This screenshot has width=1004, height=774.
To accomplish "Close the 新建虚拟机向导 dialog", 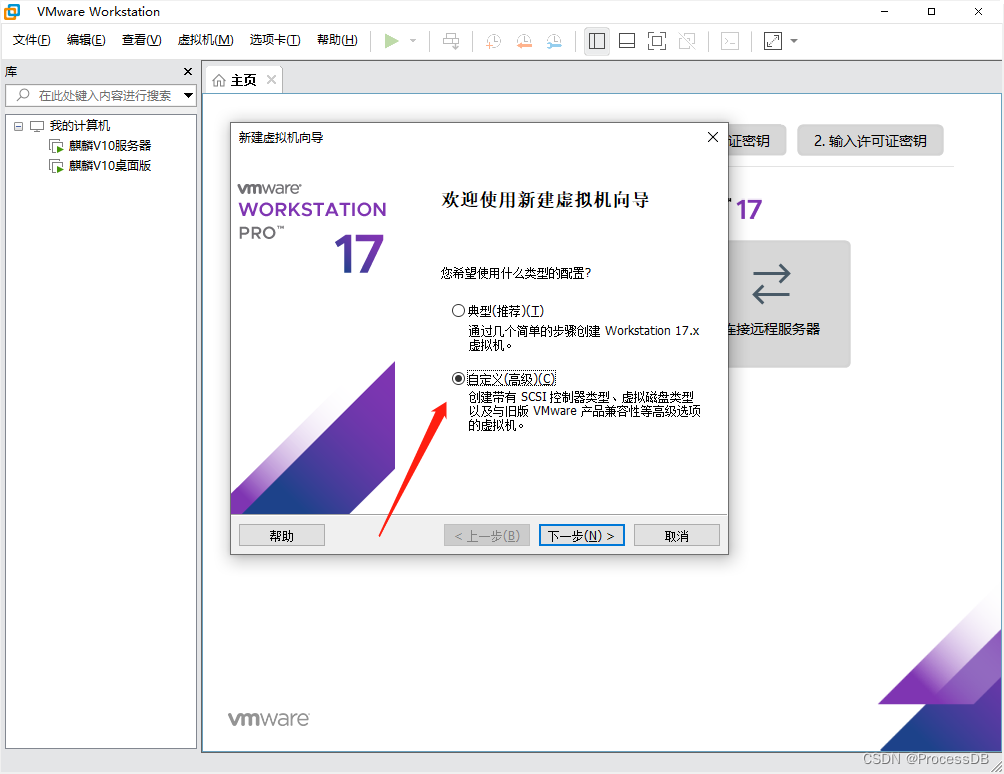I will [x=713, y=138].
